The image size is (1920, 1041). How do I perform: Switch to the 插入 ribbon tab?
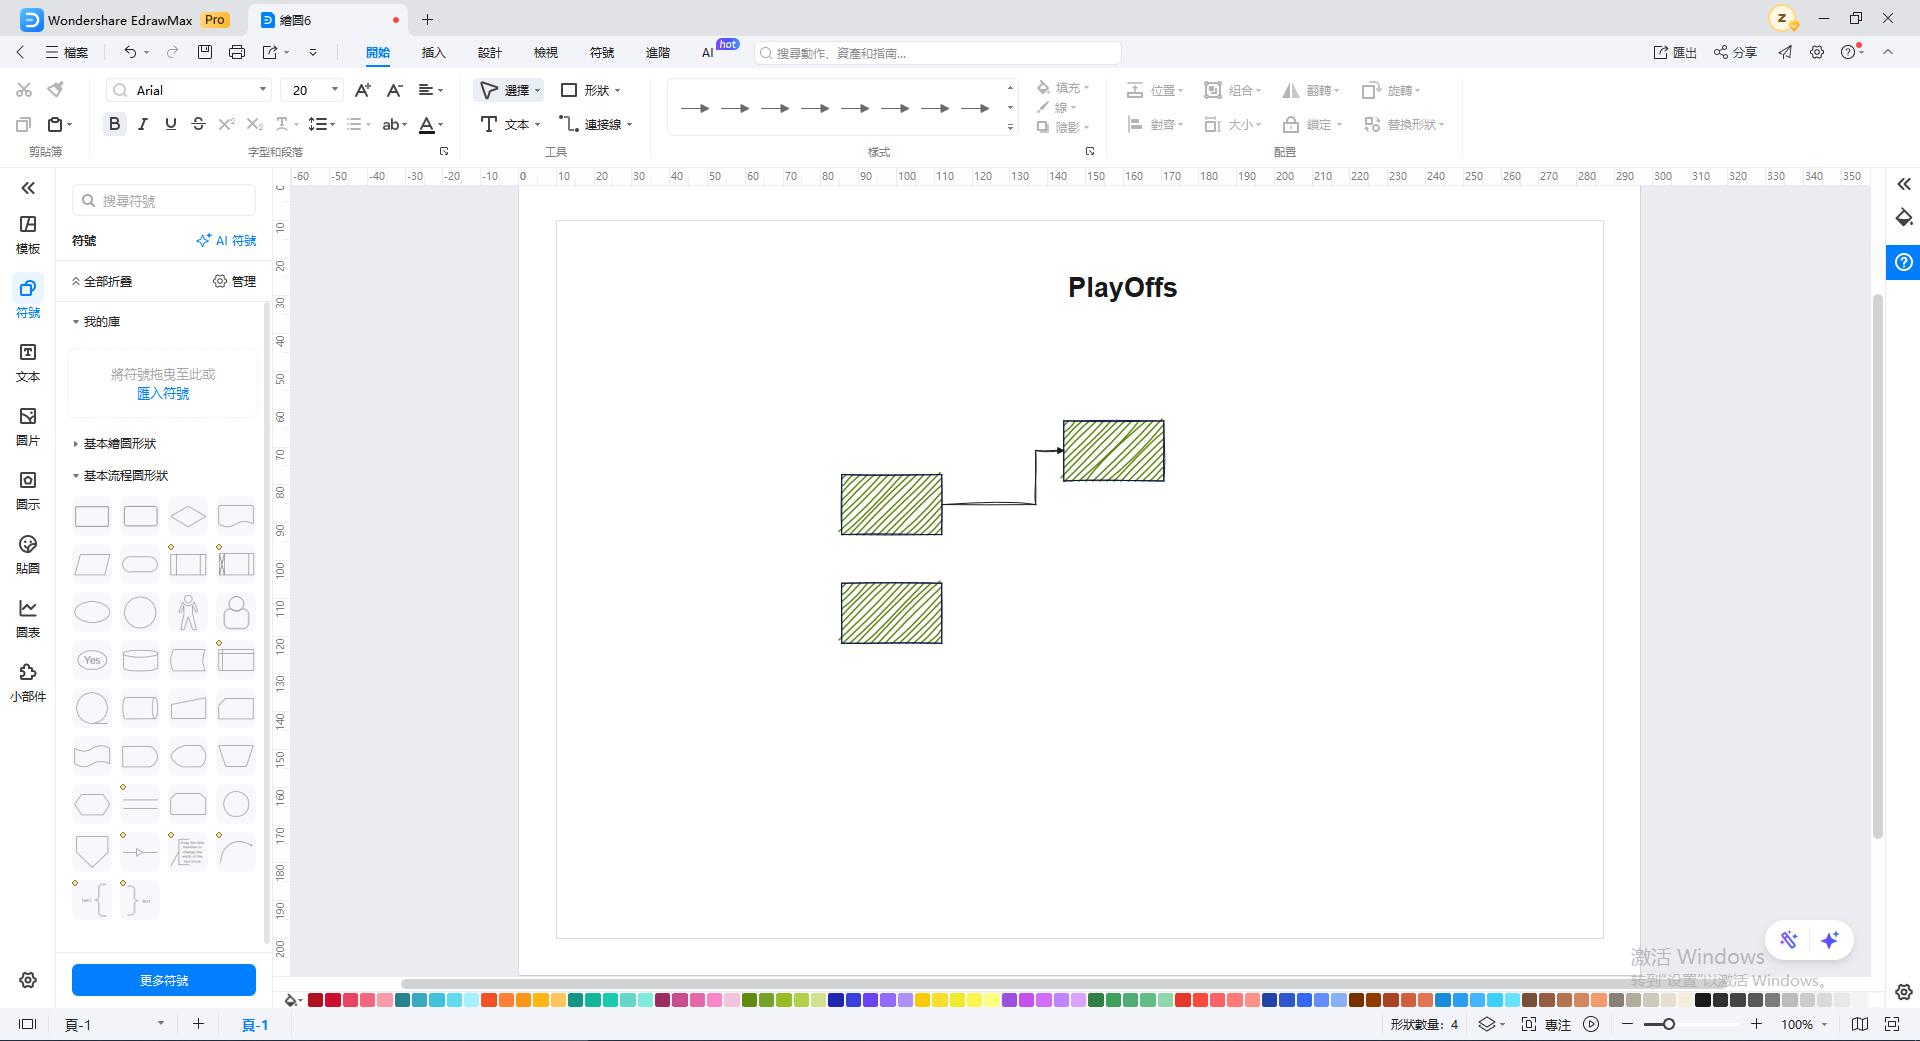coord(434,53)
